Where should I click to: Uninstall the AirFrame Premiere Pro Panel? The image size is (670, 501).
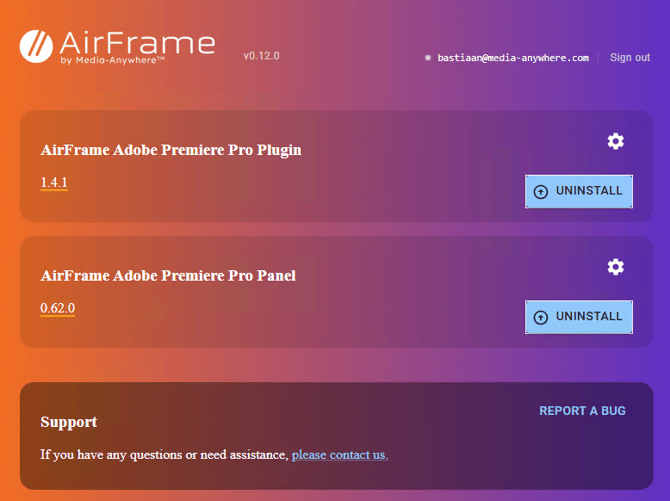click(579, 317)
